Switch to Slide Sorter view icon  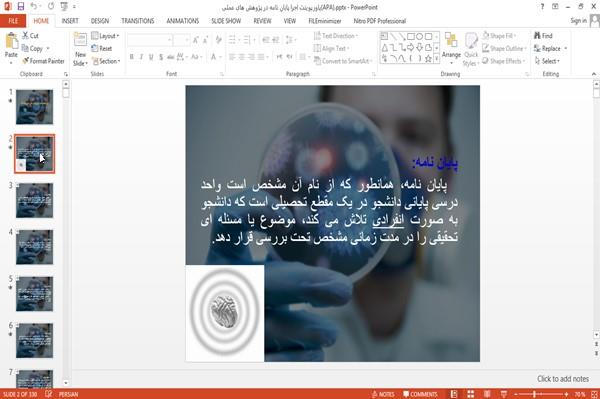471,394
